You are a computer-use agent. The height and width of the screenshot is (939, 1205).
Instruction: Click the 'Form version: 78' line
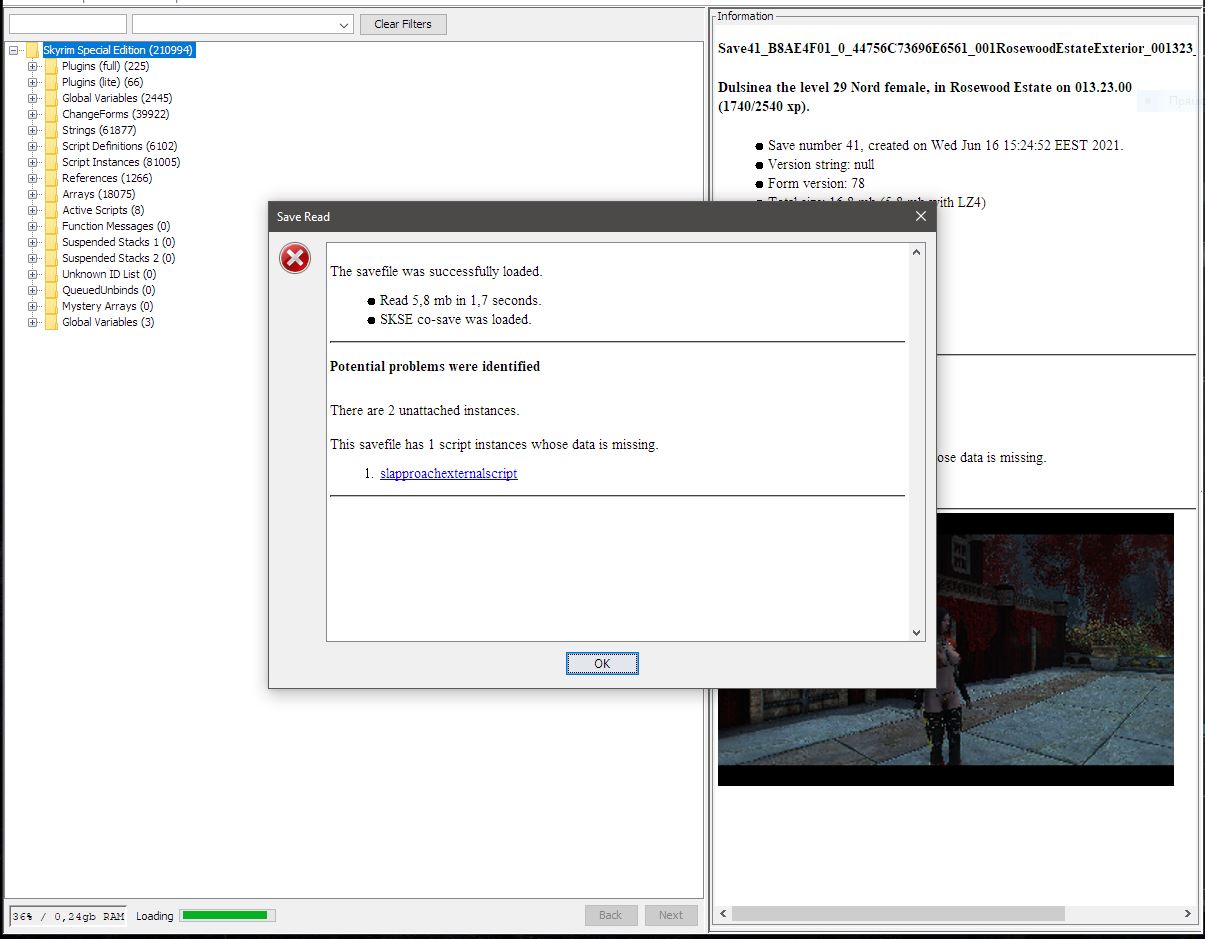(816, 183)
